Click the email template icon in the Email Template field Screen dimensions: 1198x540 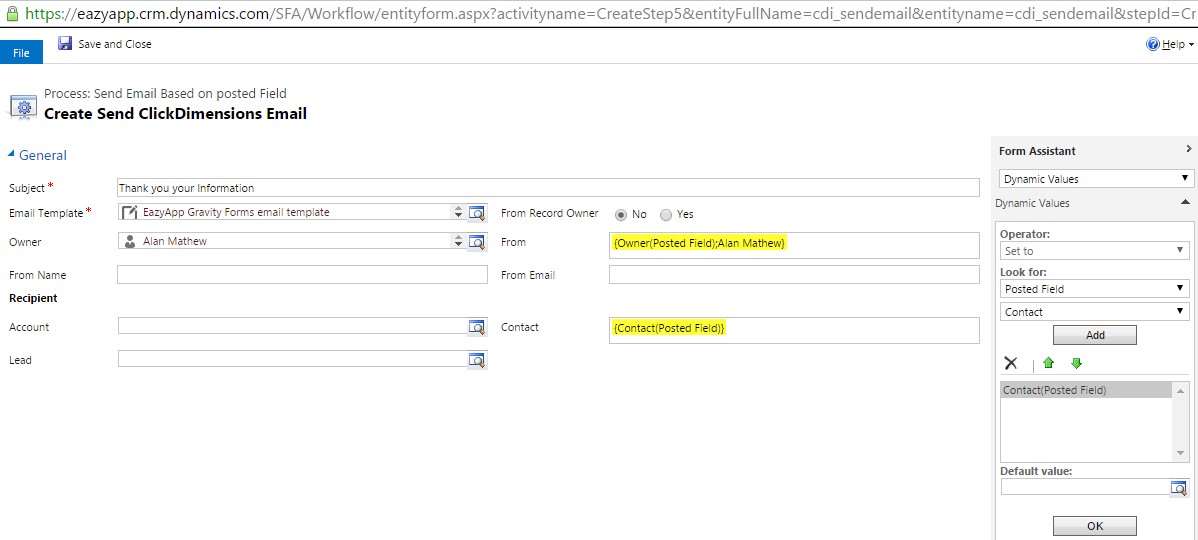click(x=130, y=212)
